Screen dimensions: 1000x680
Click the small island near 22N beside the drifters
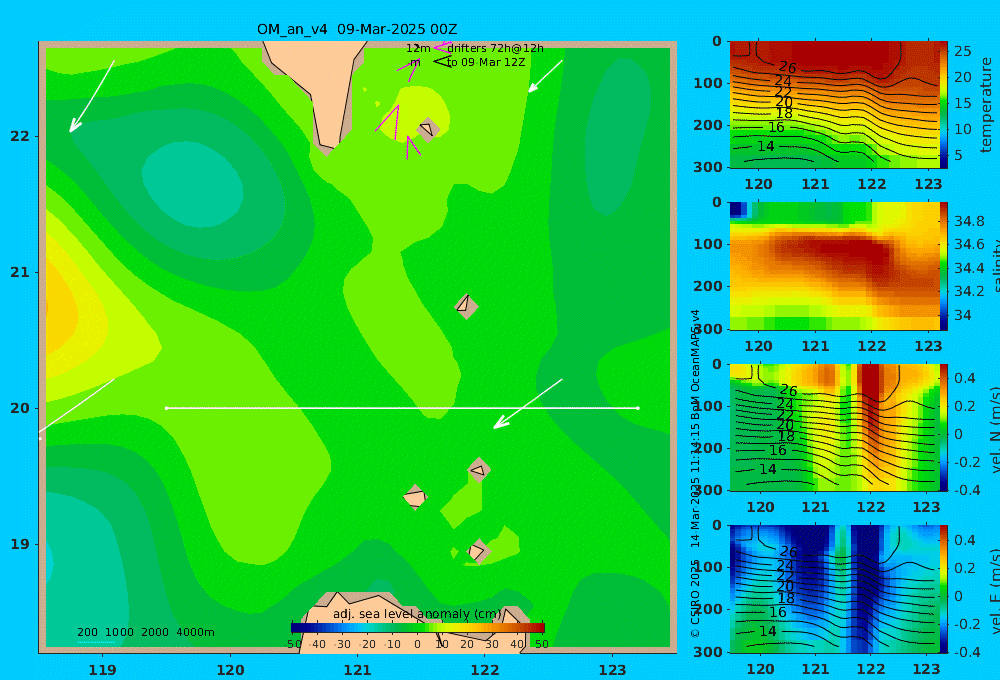click(427, 129)
